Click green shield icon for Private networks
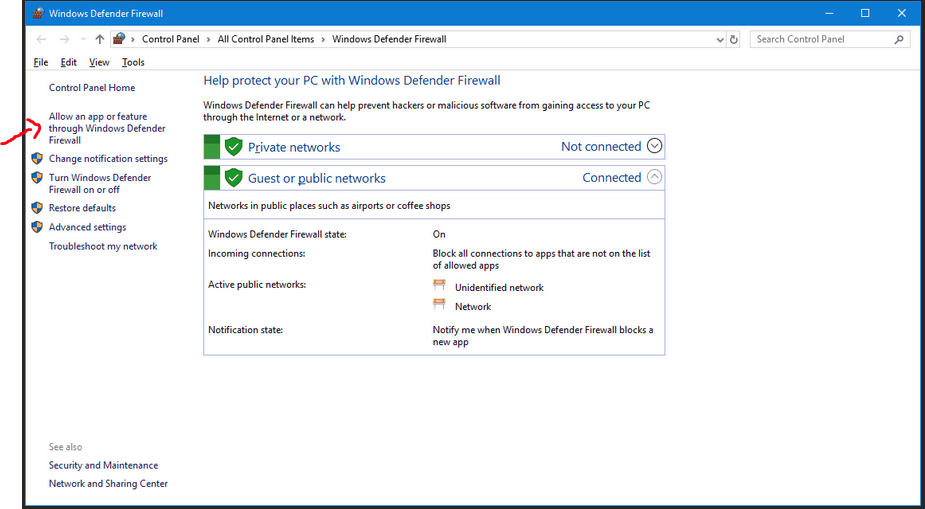The height and width of the screenshot is (509, 925). (234, 147)
